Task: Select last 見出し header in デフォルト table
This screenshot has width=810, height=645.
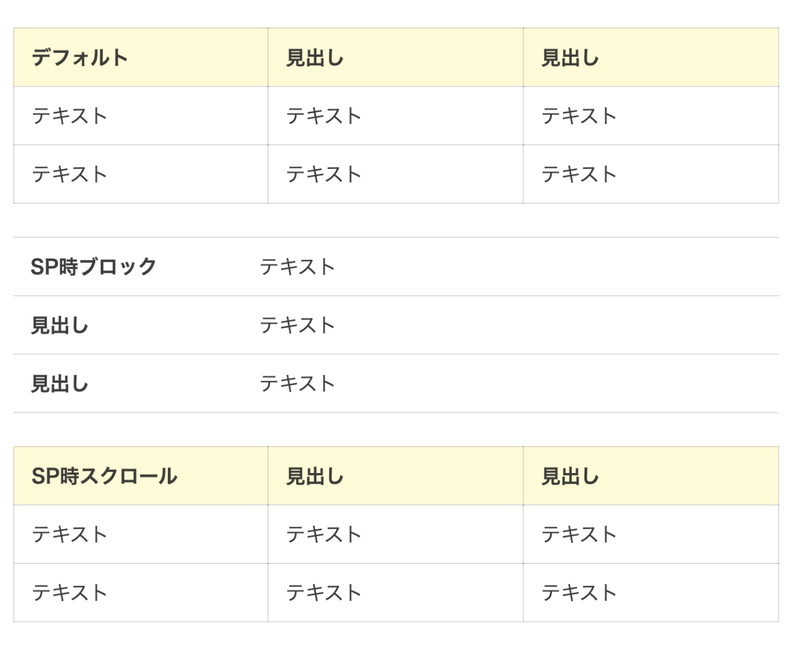Action: (570, 58)
